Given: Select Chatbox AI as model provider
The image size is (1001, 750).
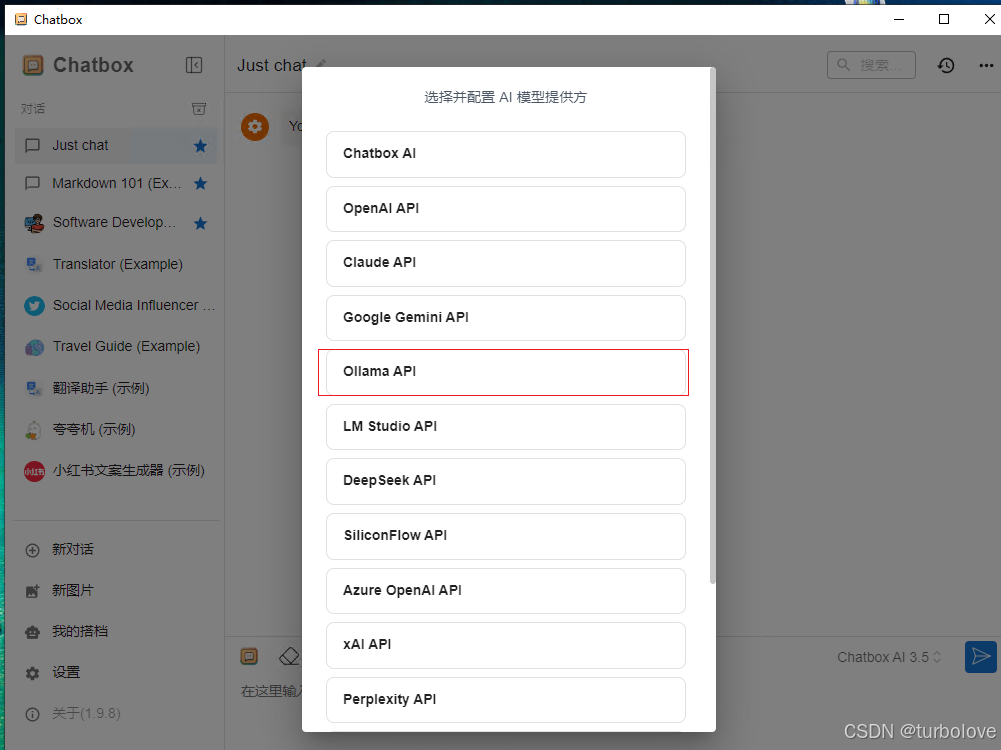Looking at the screenshot, I should pos(506,154).
